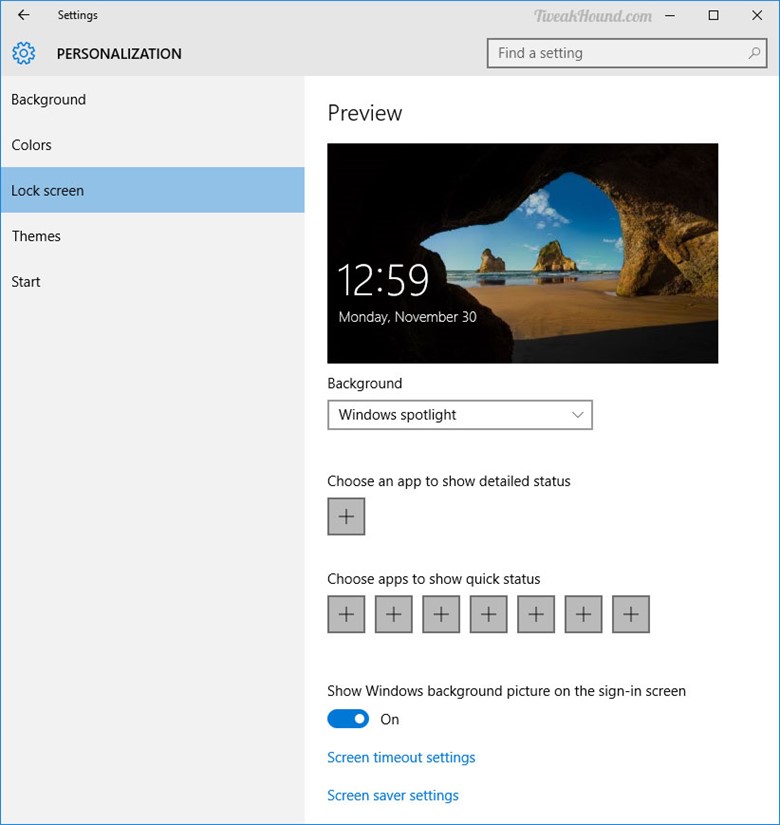Click 'Choose apps to show quick status' label
The height and width of the screenshot is (825, 780).
[x=434, y=579]
